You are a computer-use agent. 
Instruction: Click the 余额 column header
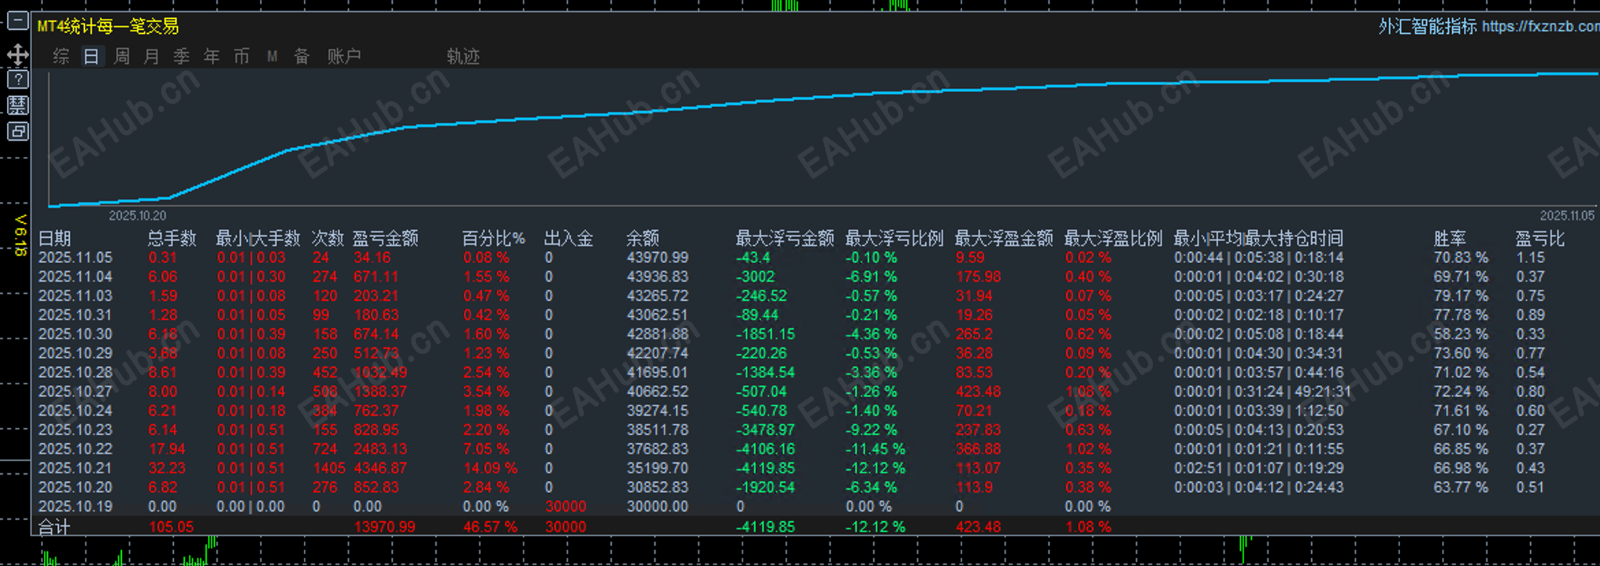click(643, 238)
